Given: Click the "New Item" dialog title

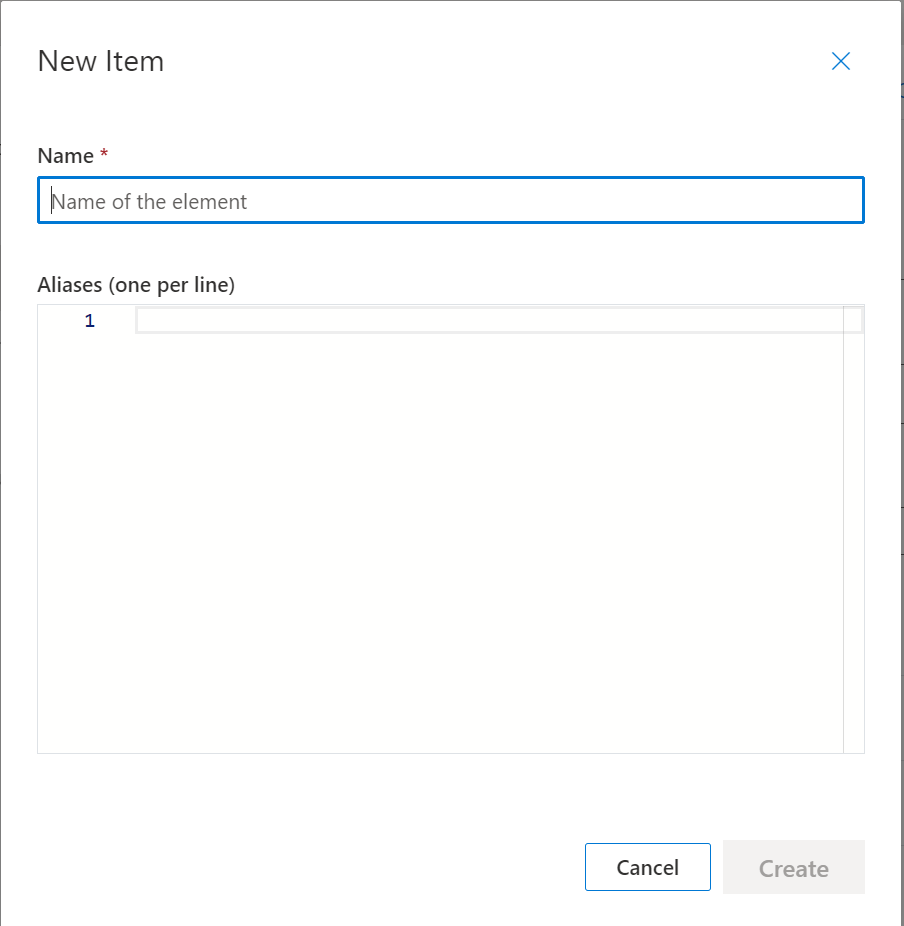Looking at the screenshot, I should click(x=100, y=61).
